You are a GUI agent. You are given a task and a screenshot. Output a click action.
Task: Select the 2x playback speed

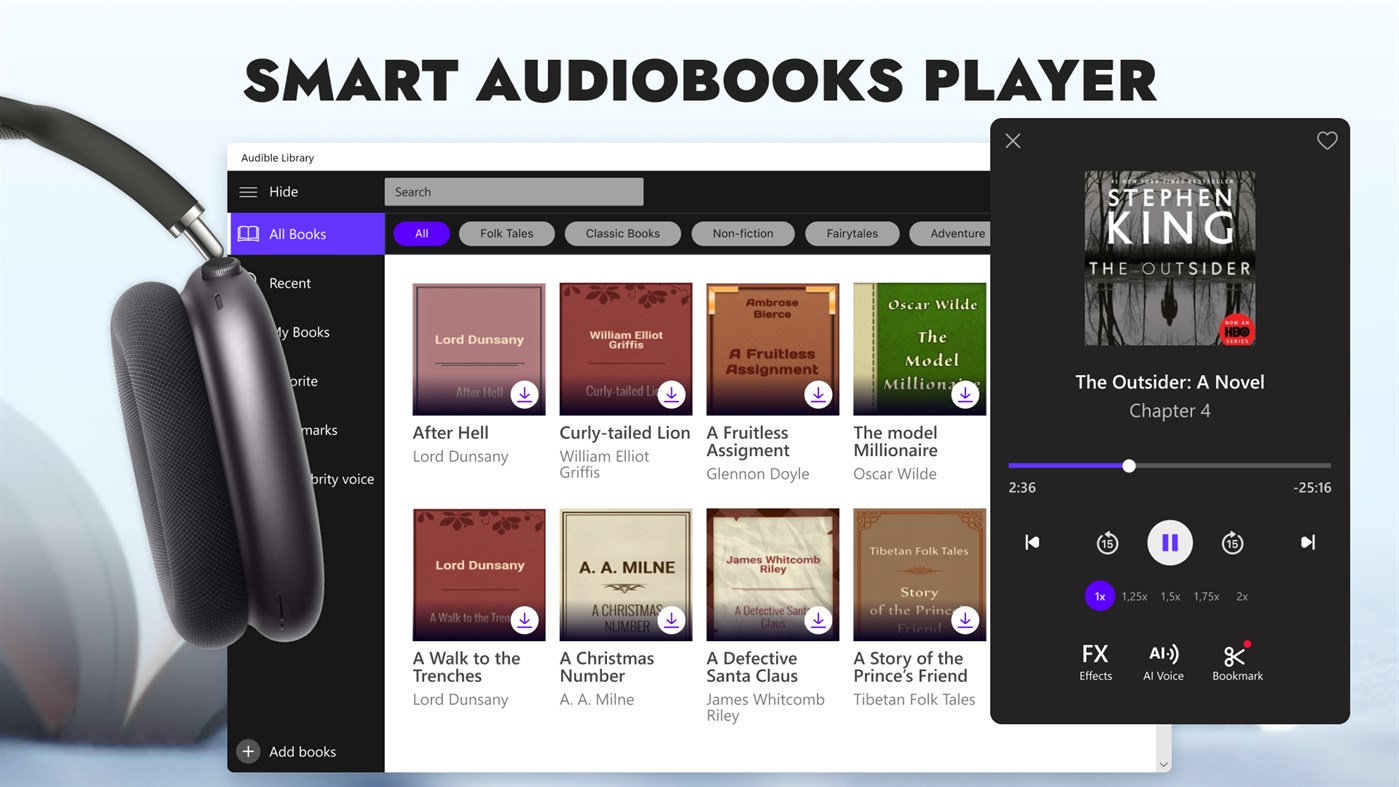(x=1241, y=595)
